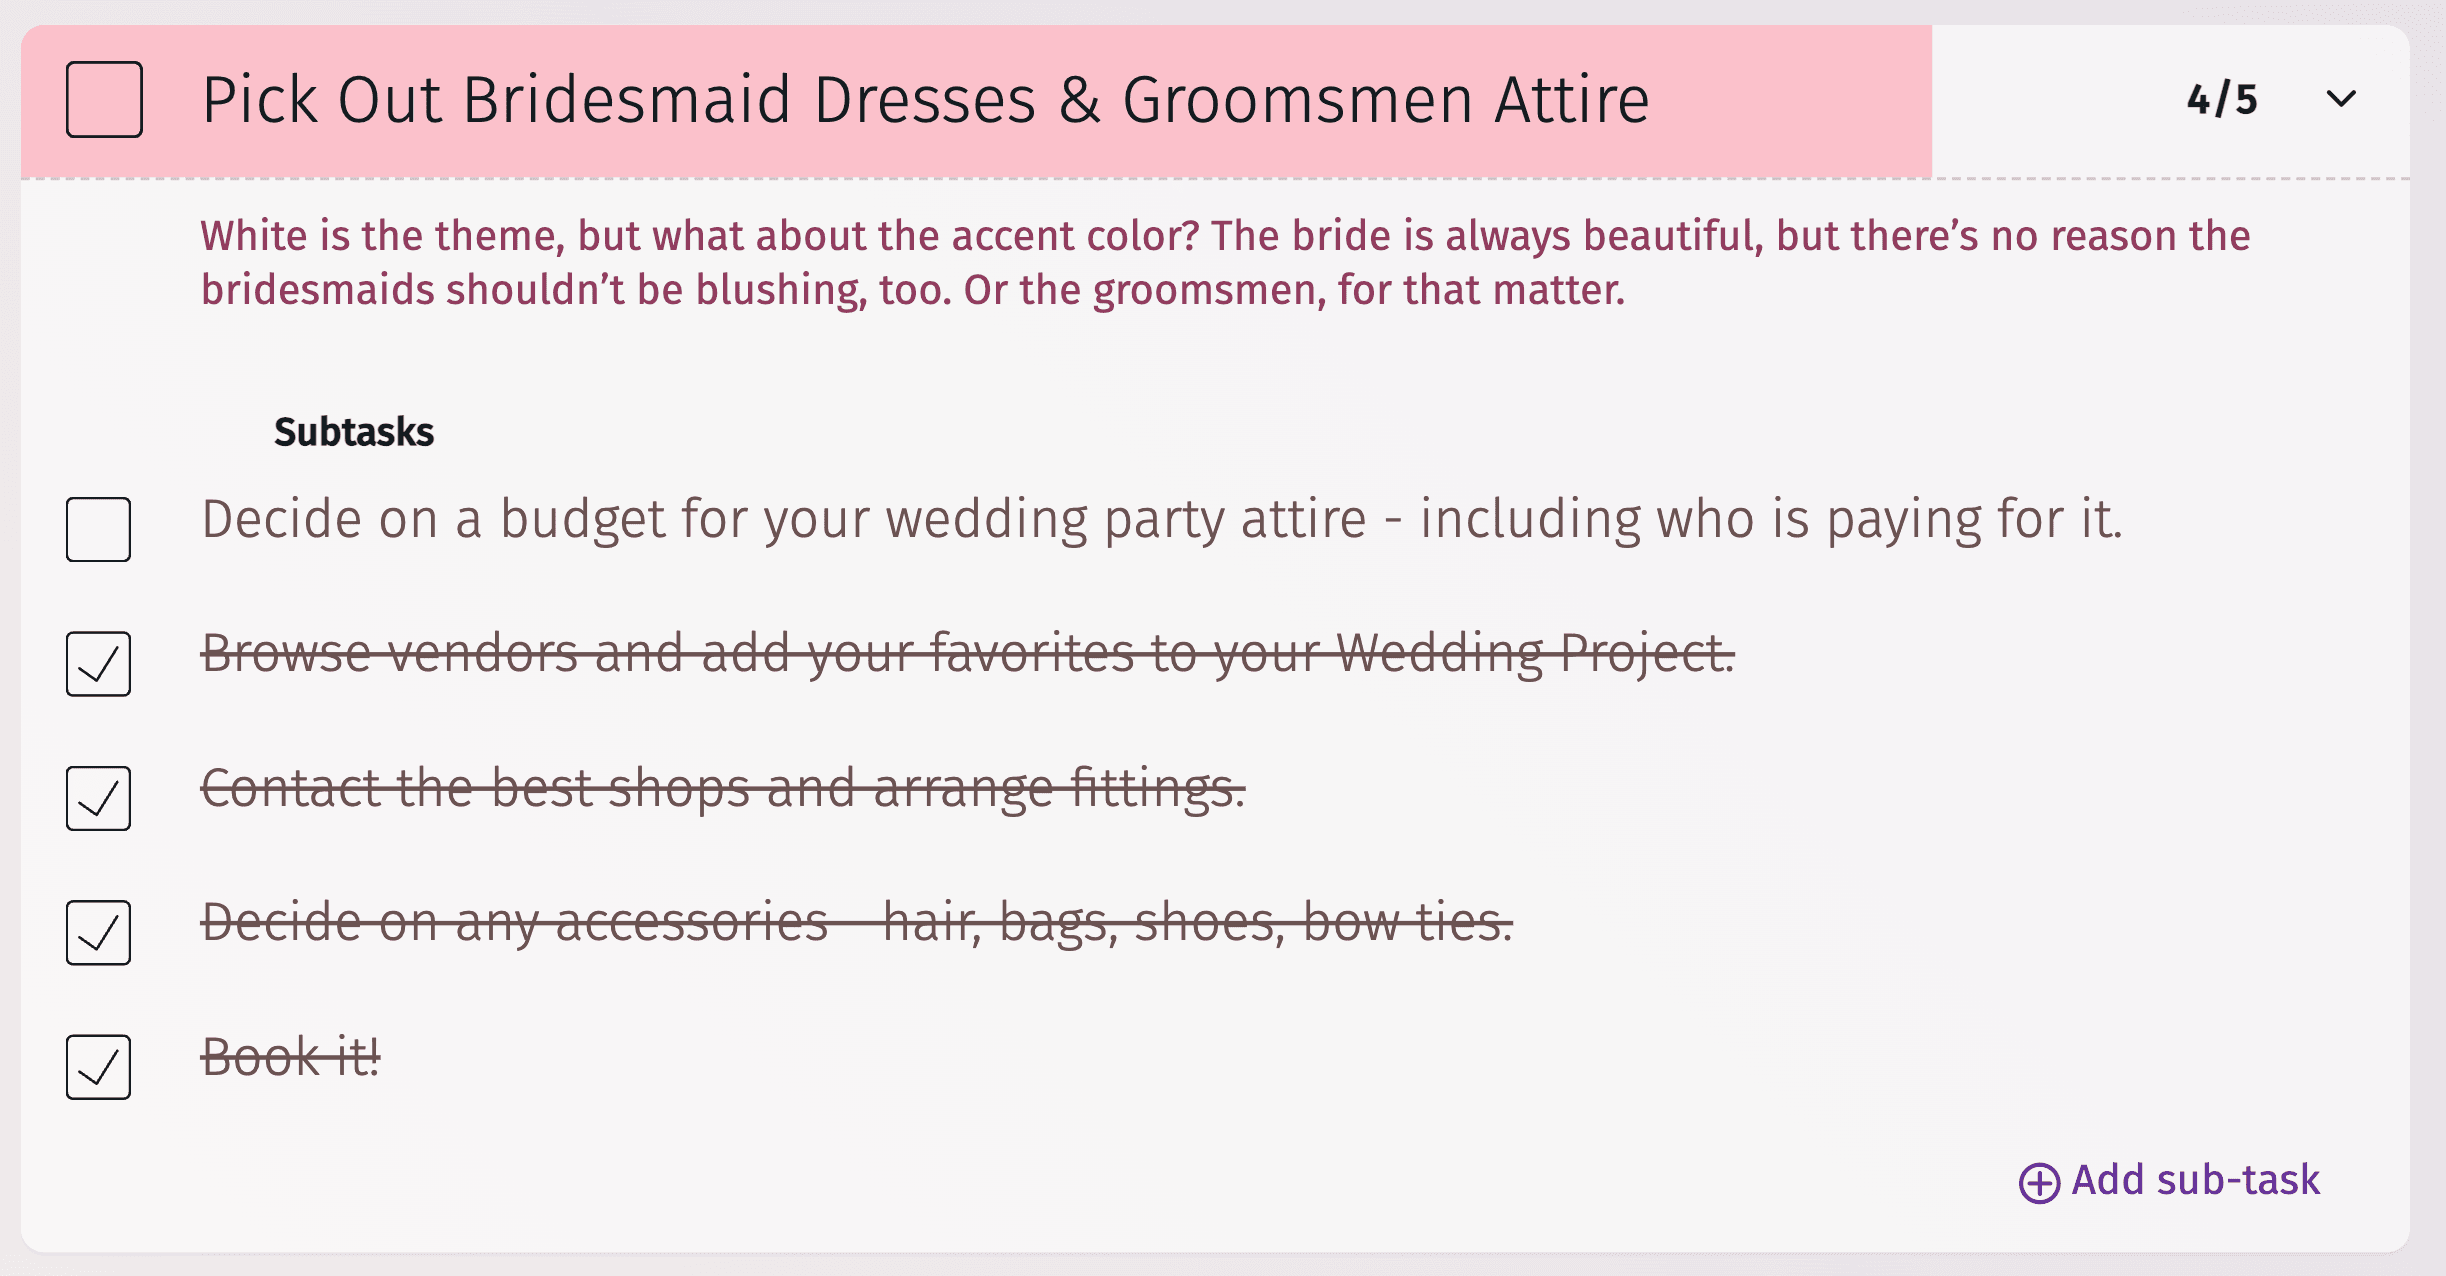Select the struck-through 'Book it!' text
The width and height of the screenshot is (2446, 1276).
pyautogui.click(x=291, y=1057)
